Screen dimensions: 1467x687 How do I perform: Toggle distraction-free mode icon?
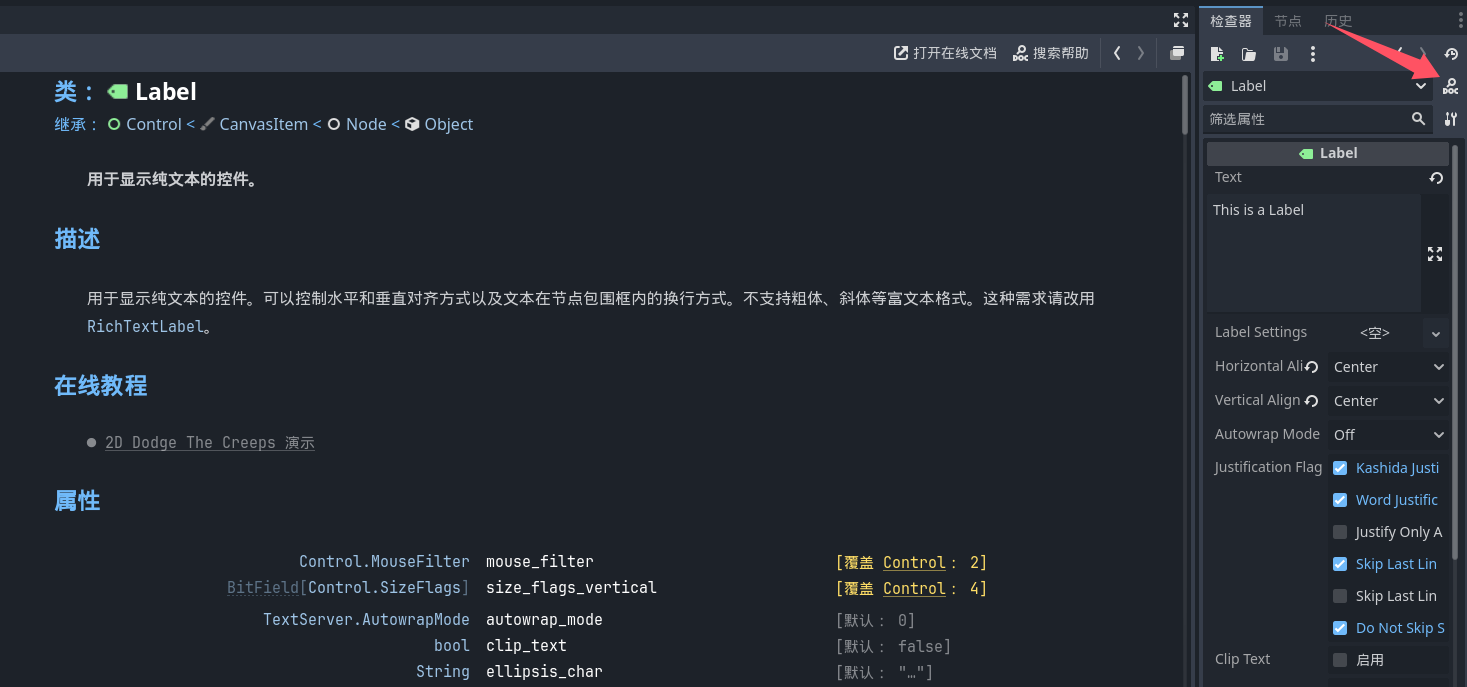coord(1181,20)
